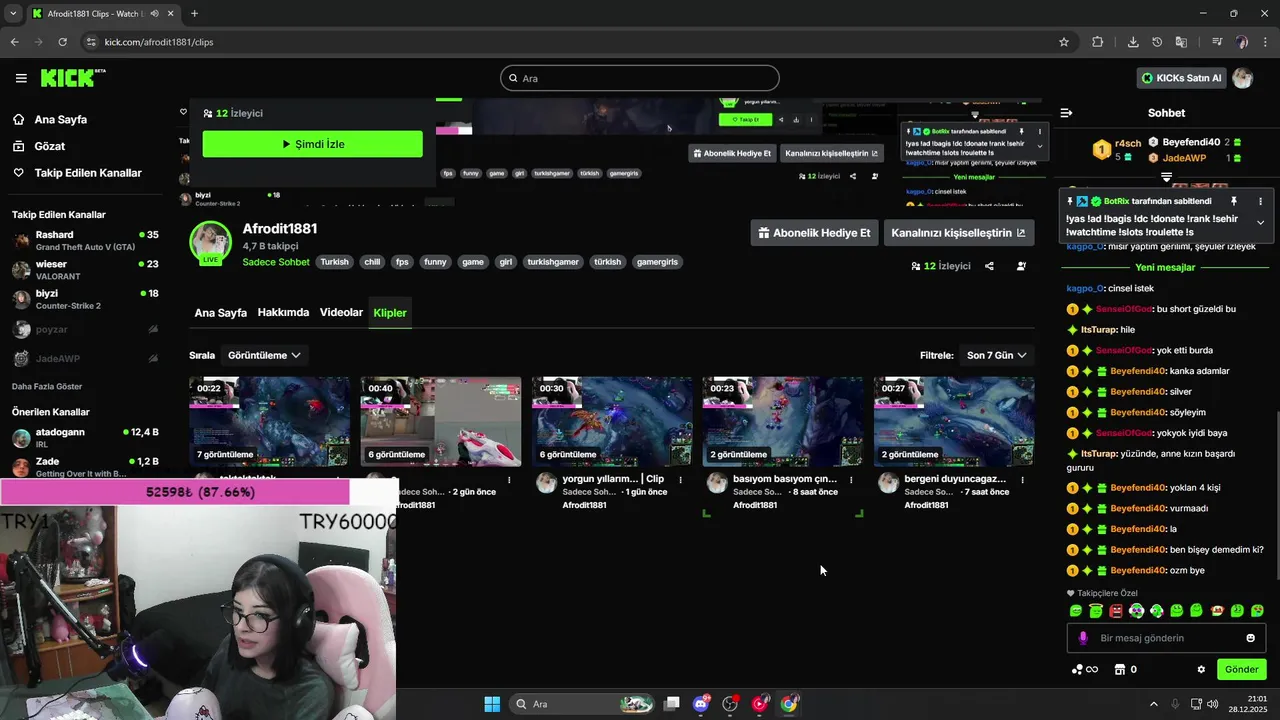Open options for bergeni duyuncagaz clip
This screenshot has height=720, width=1280.
[x=1022, y=480]
